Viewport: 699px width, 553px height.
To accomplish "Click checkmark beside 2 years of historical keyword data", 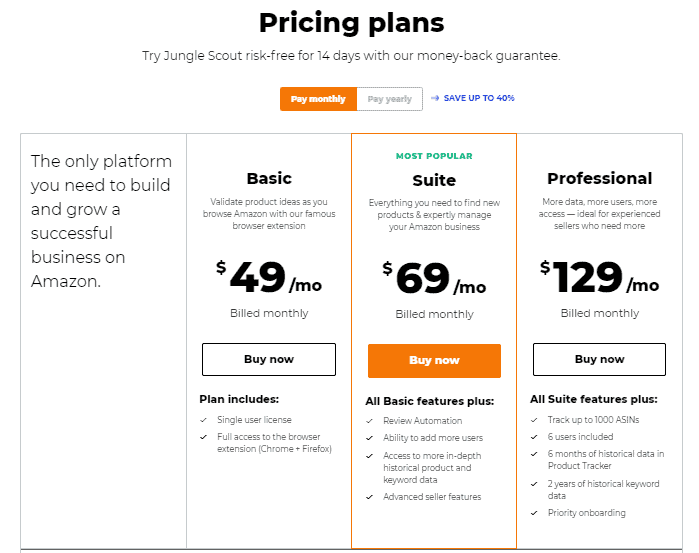I will click(534, 484).
